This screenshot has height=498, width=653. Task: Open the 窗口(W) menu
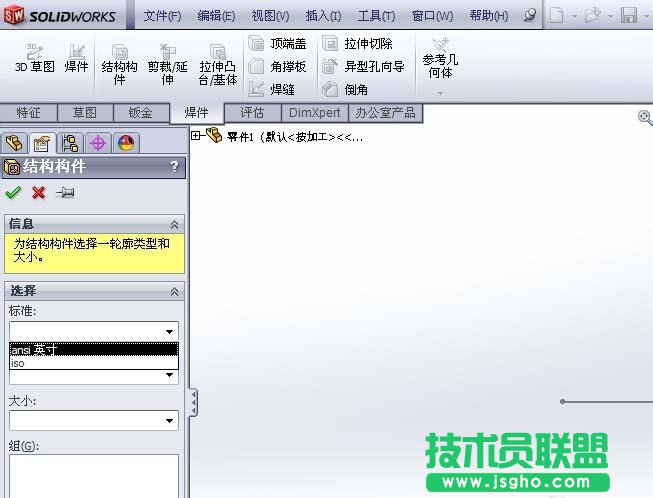pos(432,16)
